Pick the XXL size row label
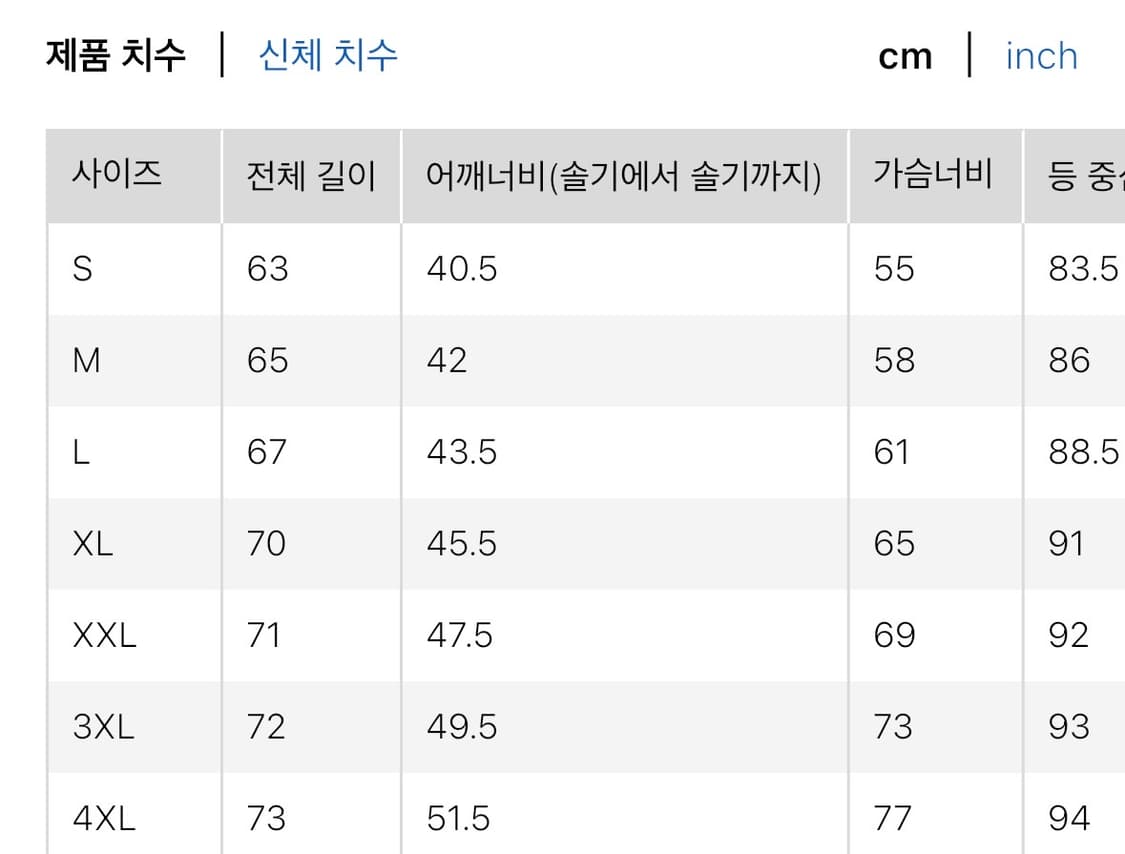Viewport: 1125px width, 854px height. (104, 635)
